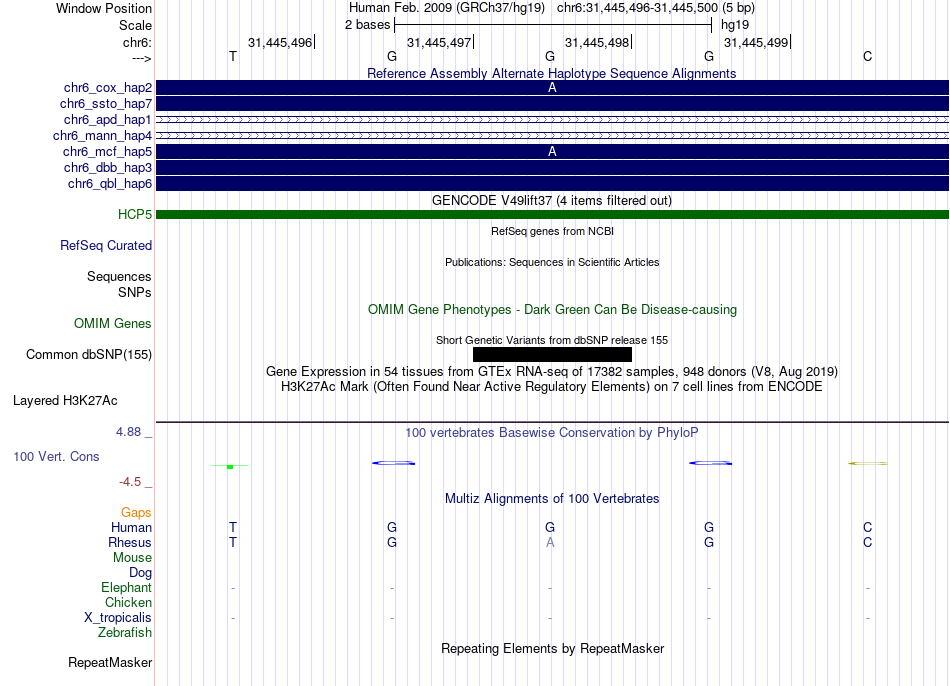Click the Rhesus species label
950x686 pixels.
[130, 542]
